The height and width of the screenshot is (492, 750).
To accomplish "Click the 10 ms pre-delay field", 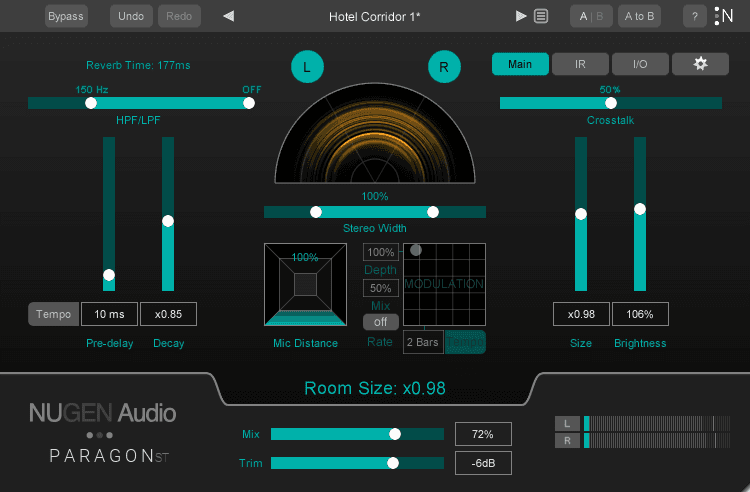I will click(110, 314).
